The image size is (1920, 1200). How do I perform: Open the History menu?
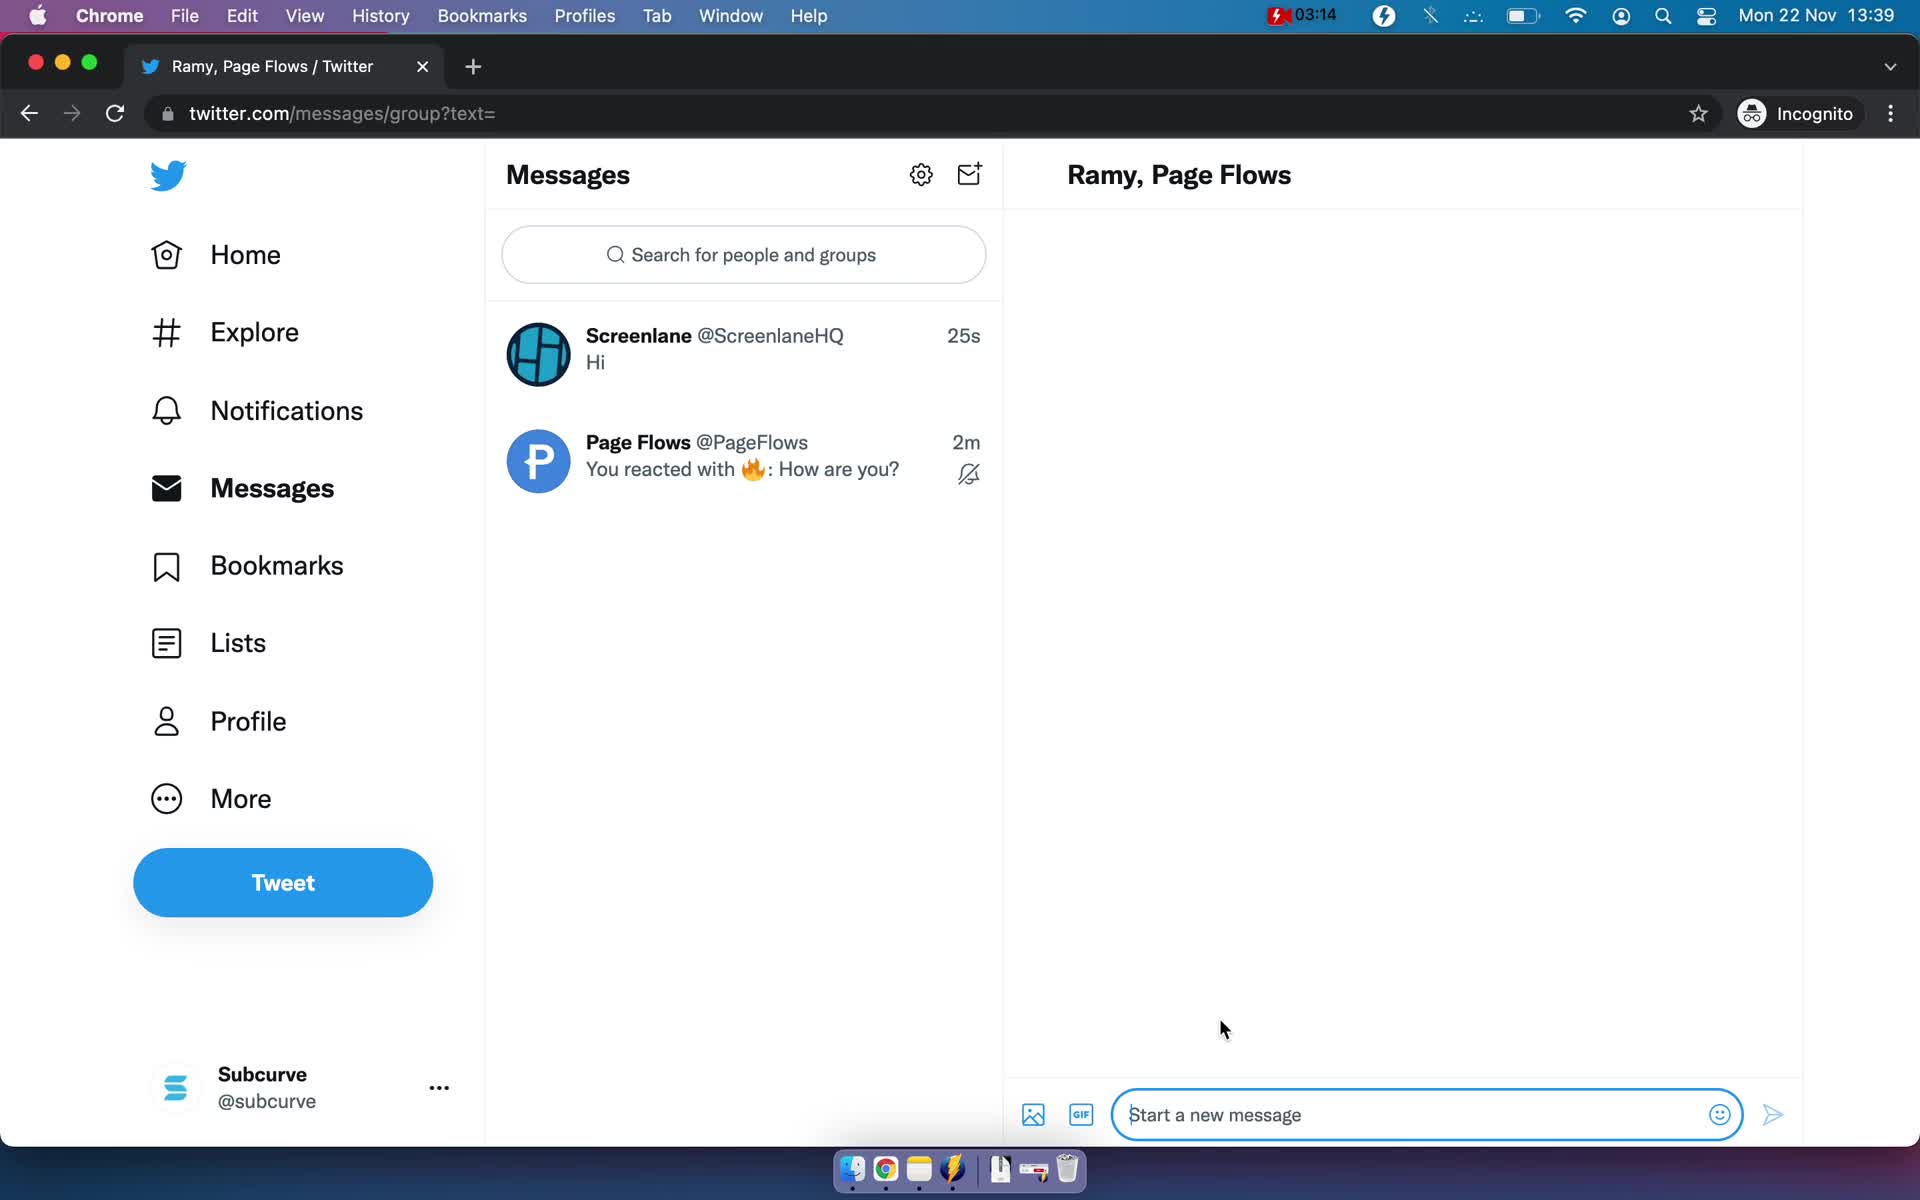pos(380,16)
